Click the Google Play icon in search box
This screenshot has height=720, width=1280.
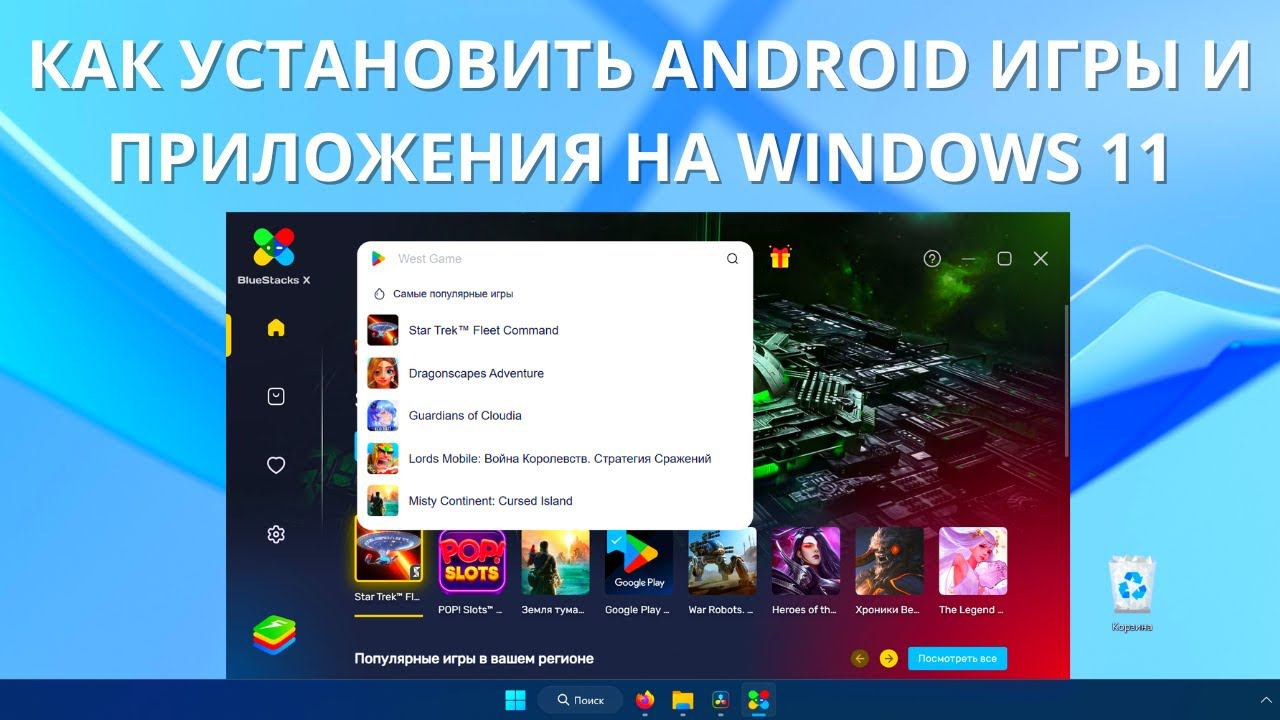tap(378, 258)
